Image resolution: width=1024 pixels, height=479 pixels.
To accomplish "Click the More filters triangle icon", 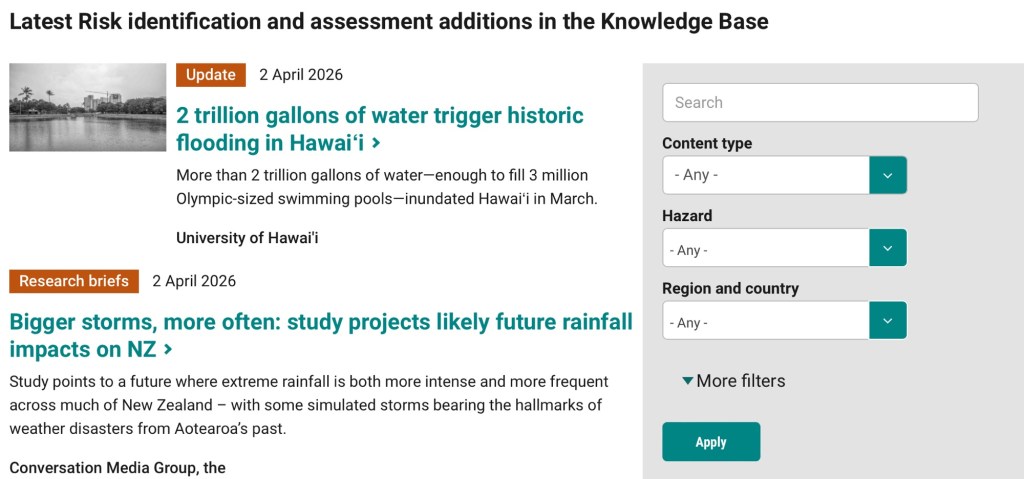I will coord(687,381).
